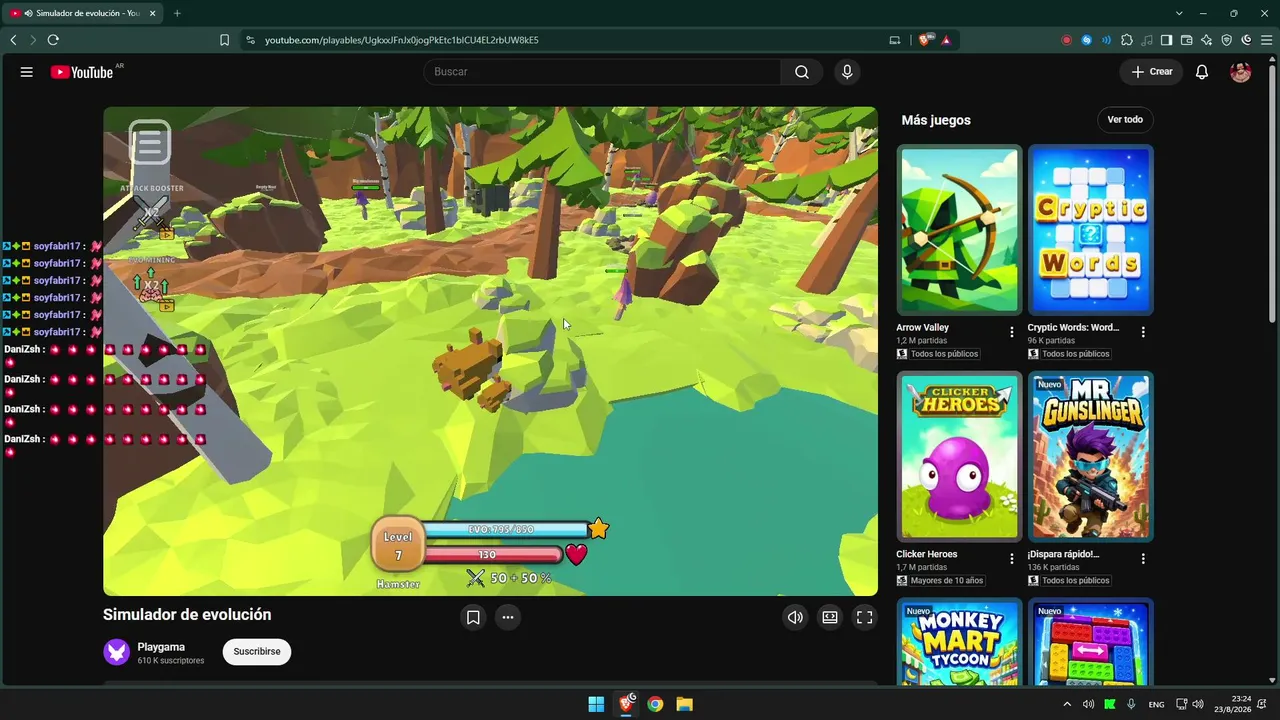
Task: Open options for Arrow Valley
Action: point(1012,332)
